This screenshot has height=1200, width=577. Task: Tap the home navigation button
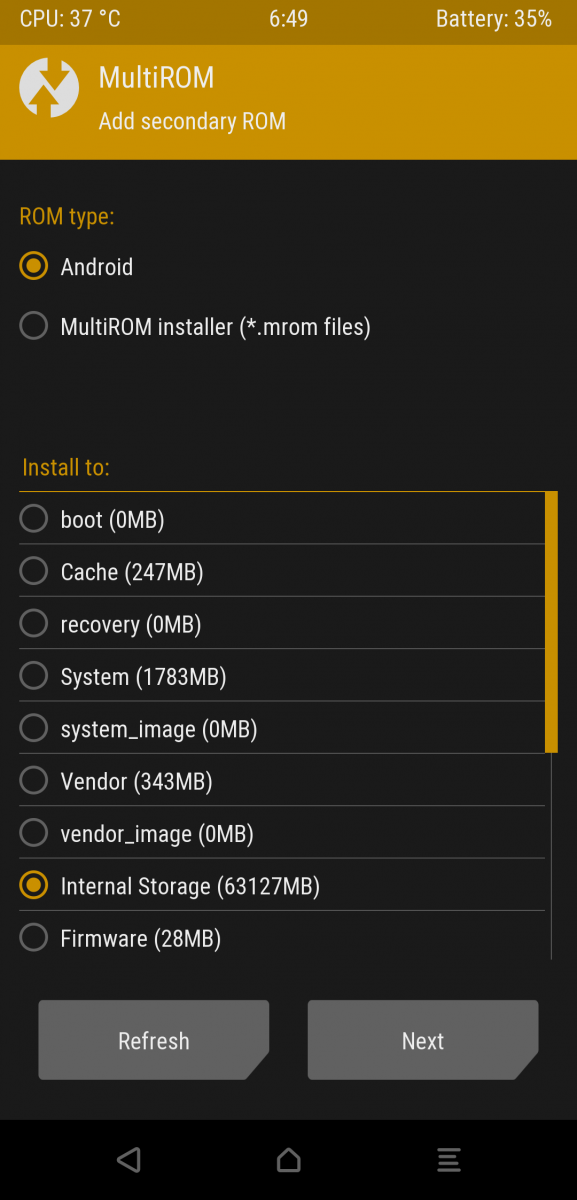(x=288, y=1160)
